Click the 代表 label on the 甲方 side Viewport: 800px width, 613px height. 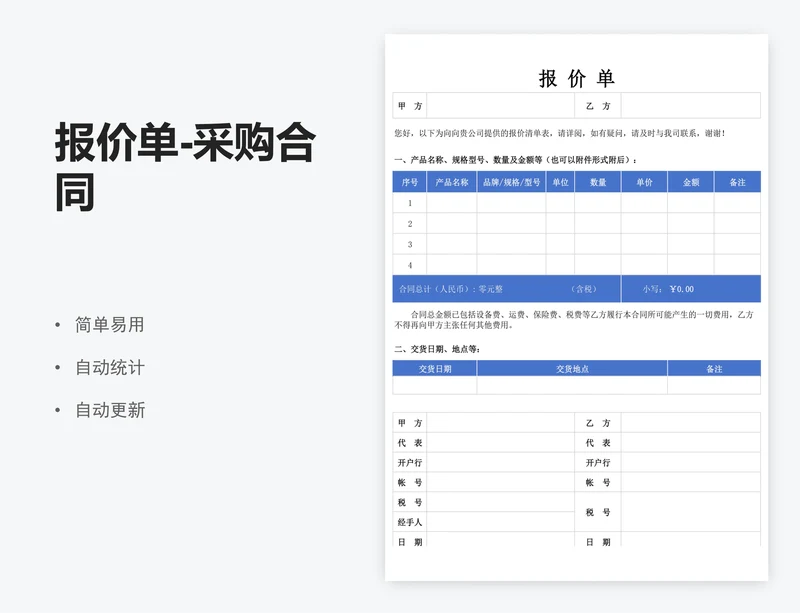[410, 443]
